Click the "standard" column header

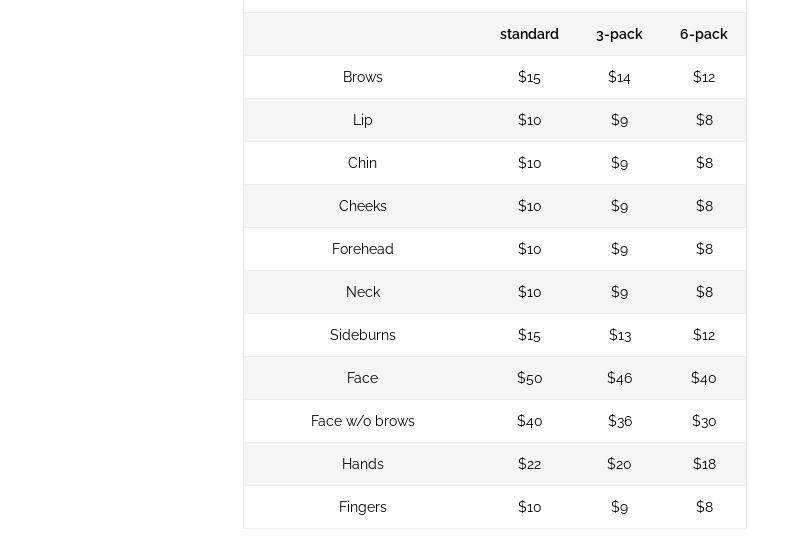[x=529, y=34]
